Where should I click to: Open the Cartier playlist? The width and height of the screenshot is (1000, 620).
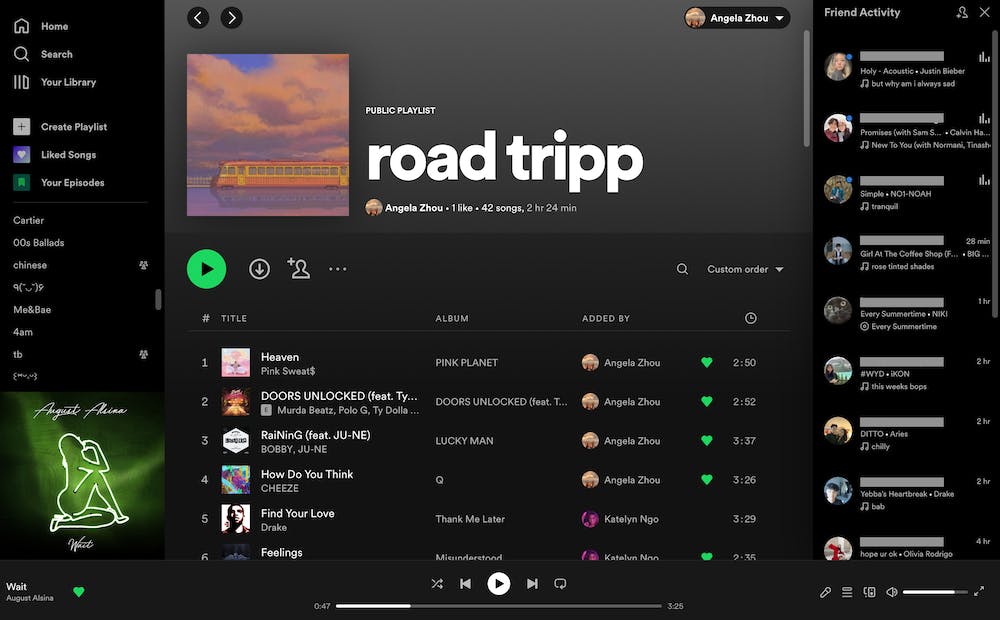[x=29, y=220]
